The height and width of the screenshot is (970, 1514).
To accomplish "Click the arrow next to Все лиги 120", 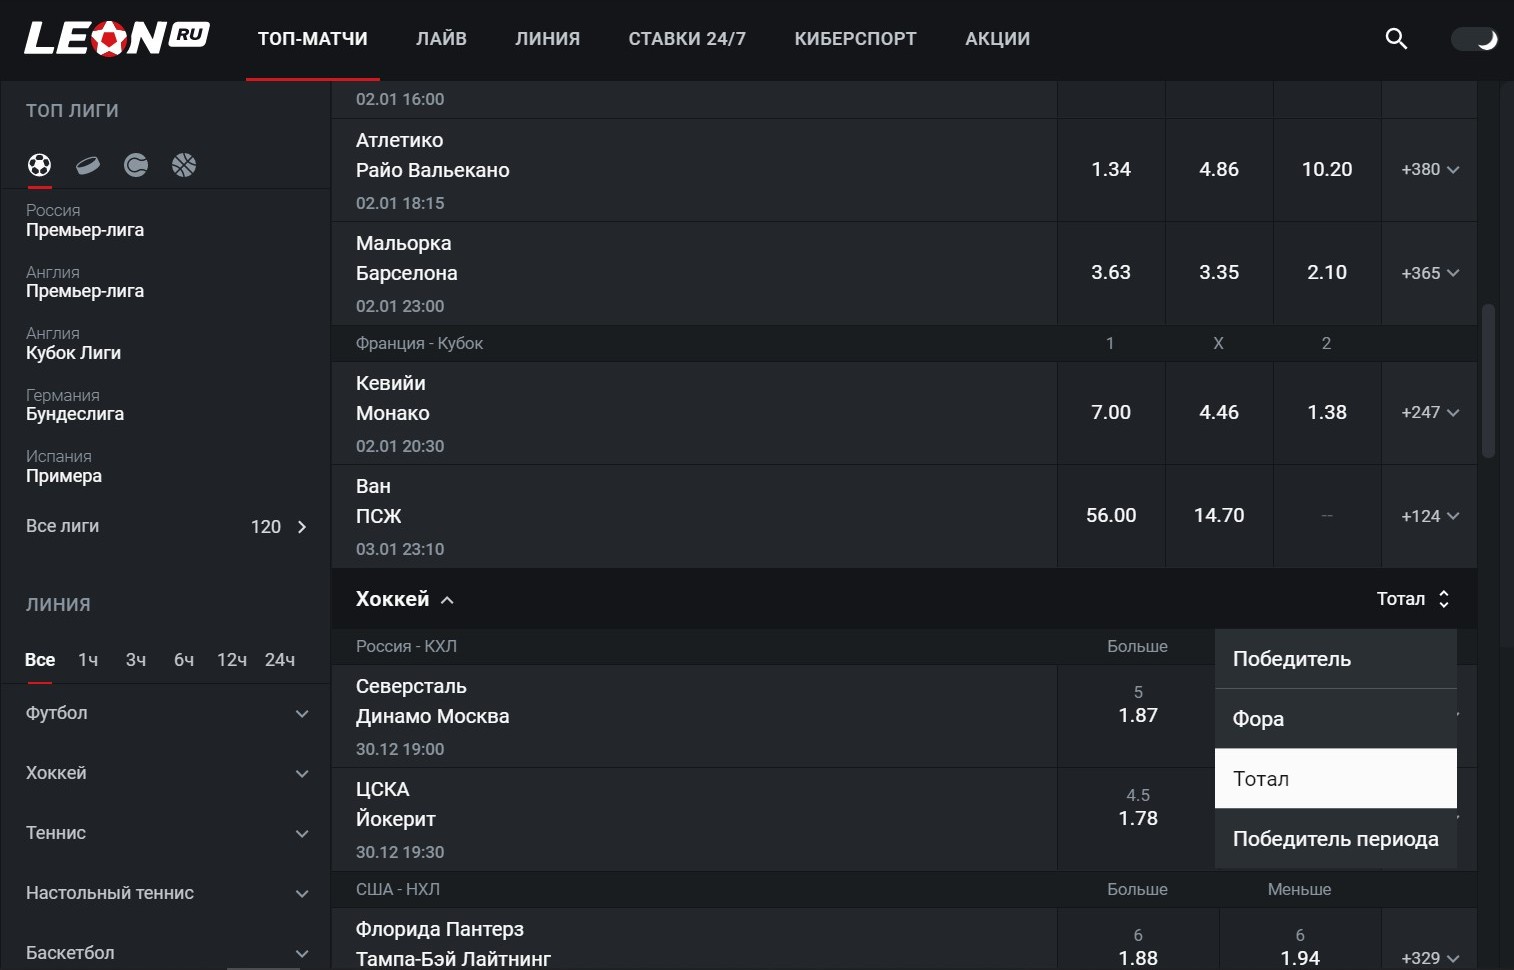I will [x=302, y=527].
